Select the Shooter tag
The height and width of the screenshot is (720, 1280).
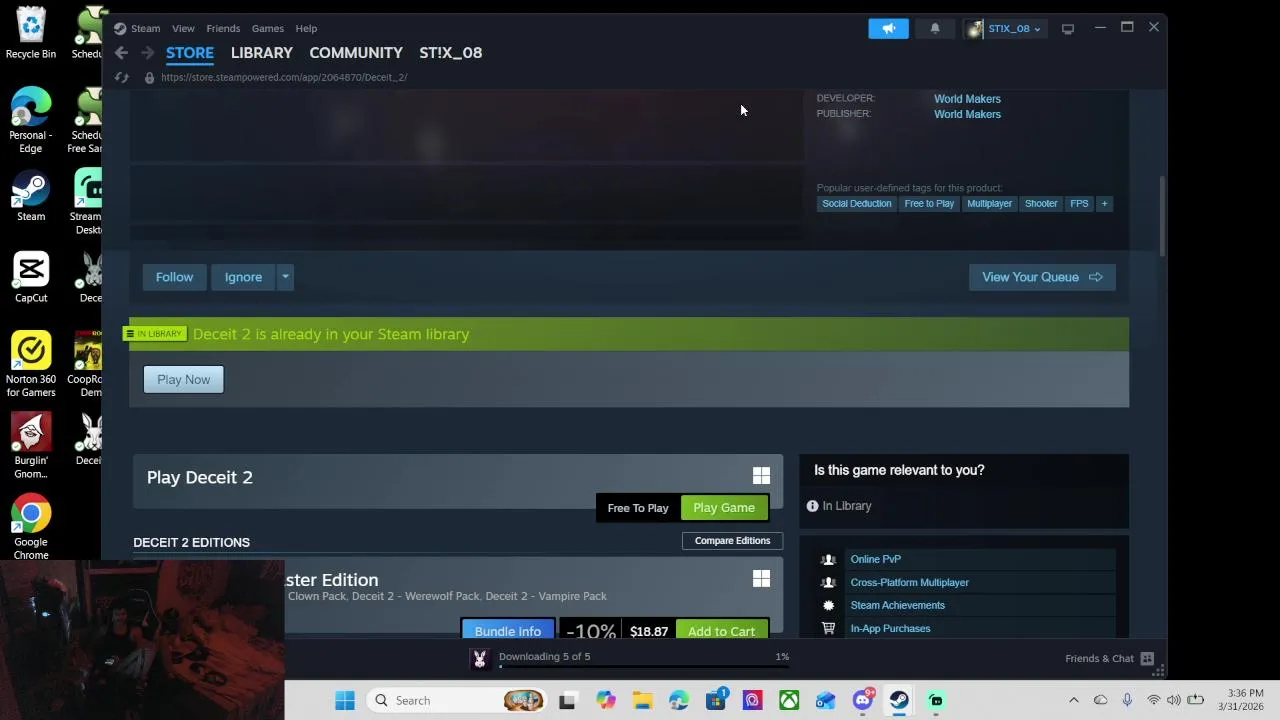(1041, 203)
